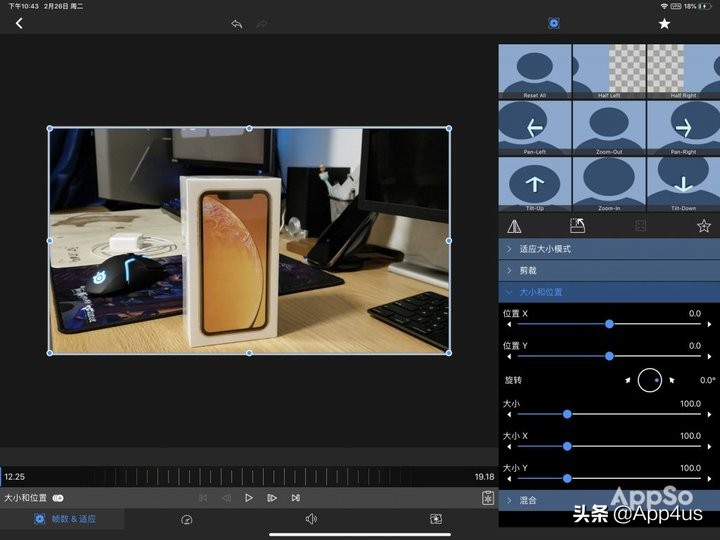Adjust the 位置 Y slider handle

click(609, 356)
